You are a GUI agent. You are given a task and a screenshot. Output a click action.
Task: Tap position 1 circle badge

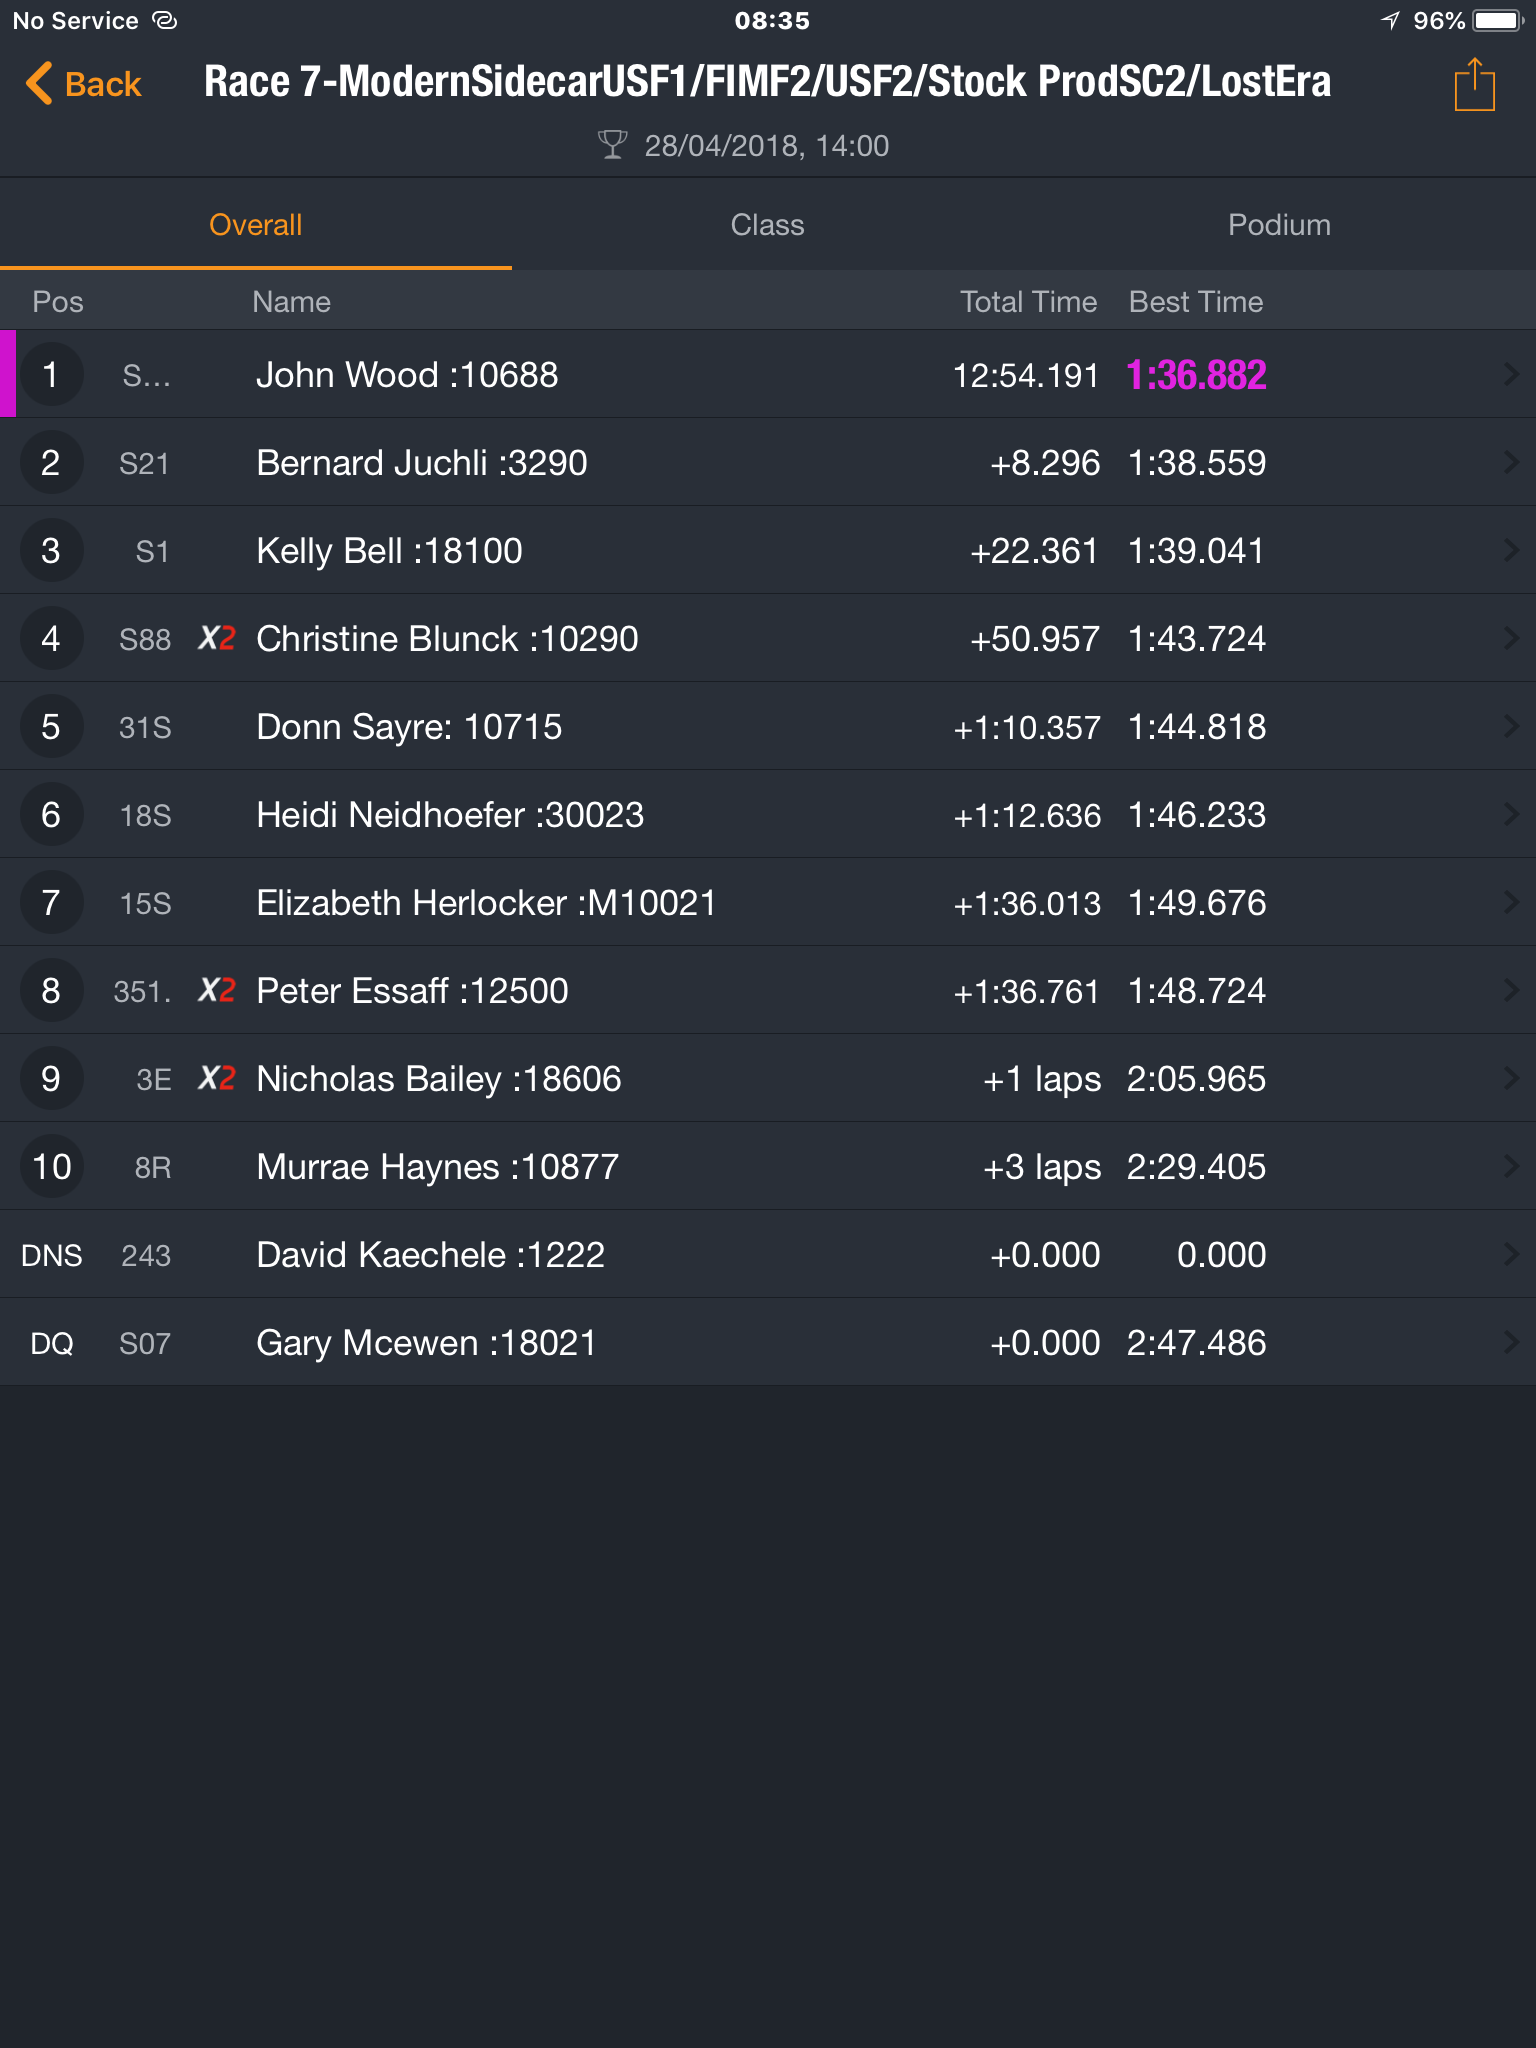[x=51, y=374]
